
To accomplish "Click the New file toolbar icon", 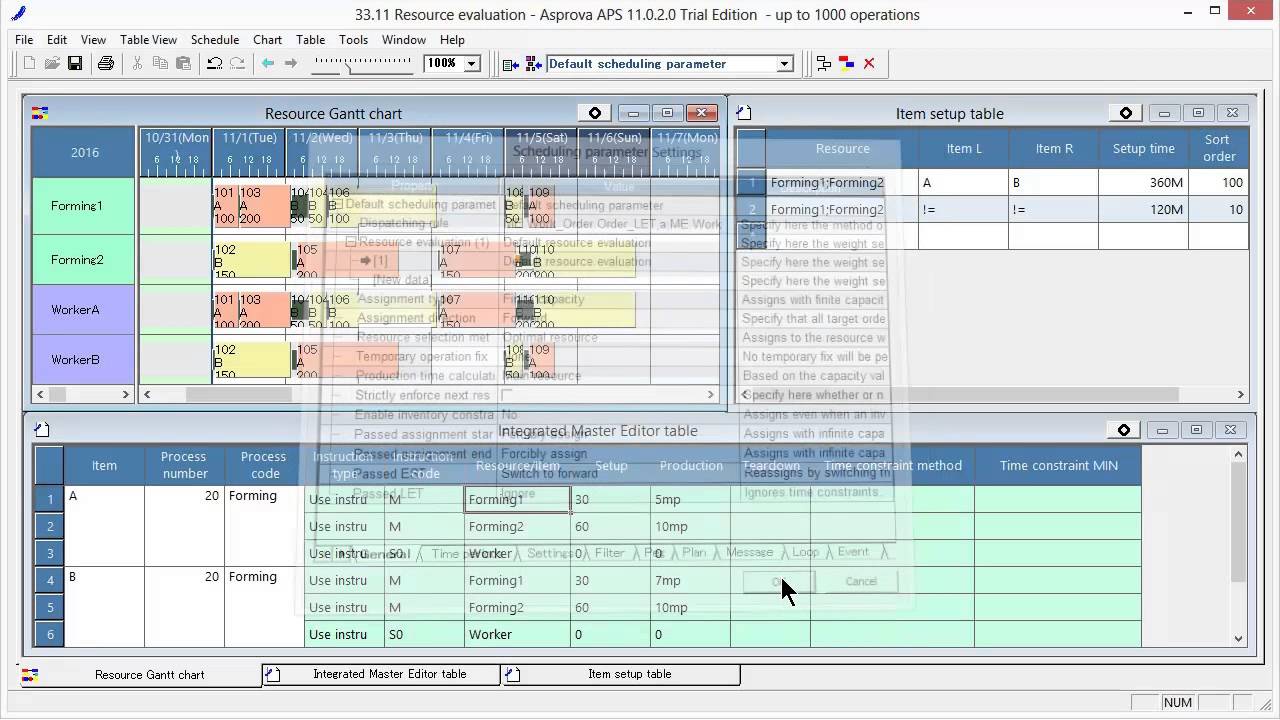I will click(29, 63).
